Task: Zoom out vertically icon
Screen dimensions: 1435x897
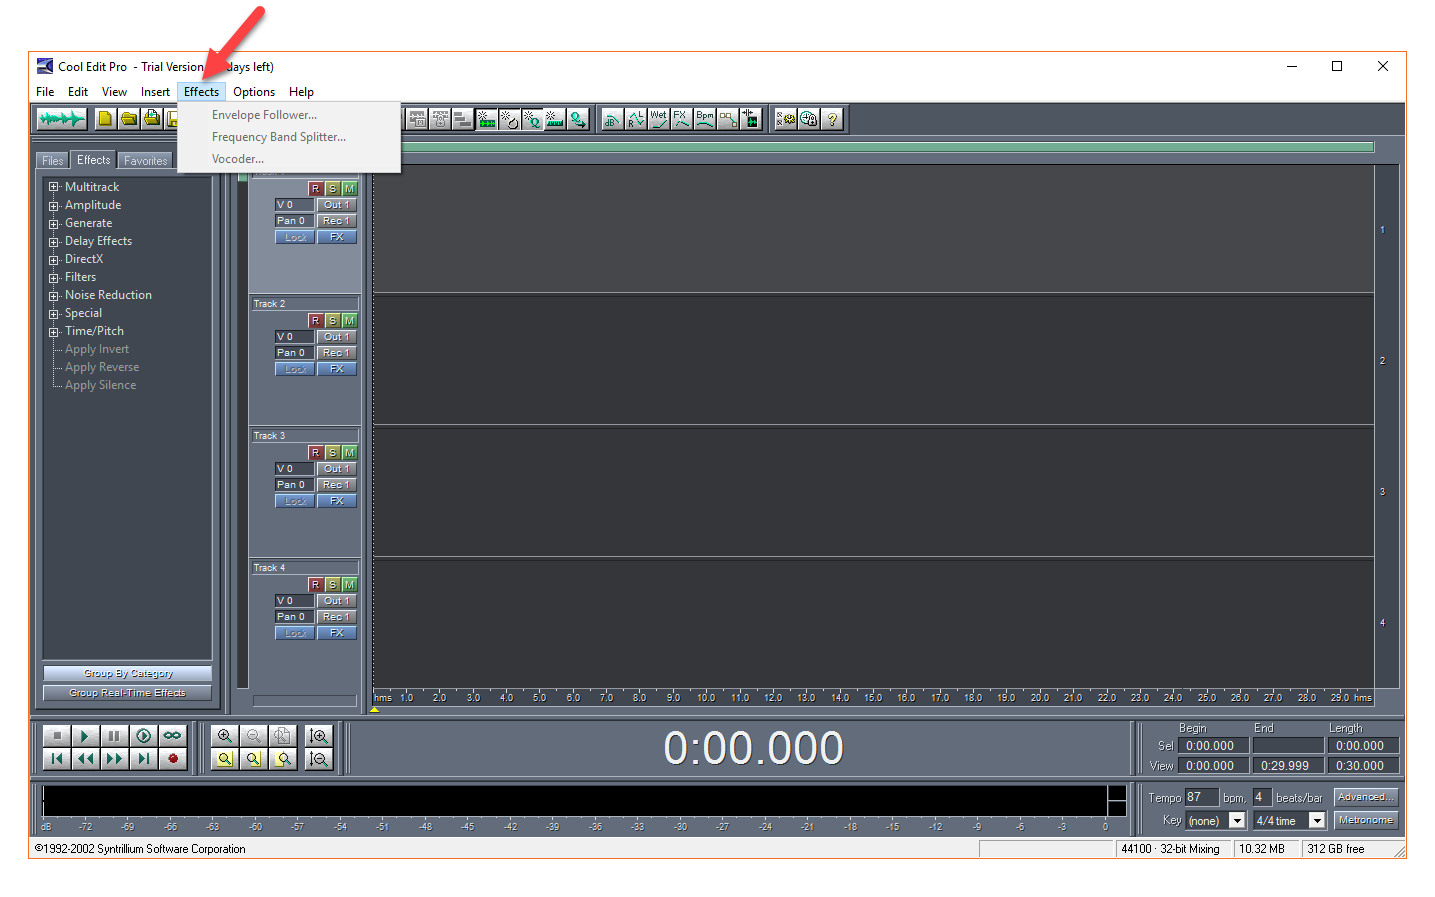Action: (318, 759)
